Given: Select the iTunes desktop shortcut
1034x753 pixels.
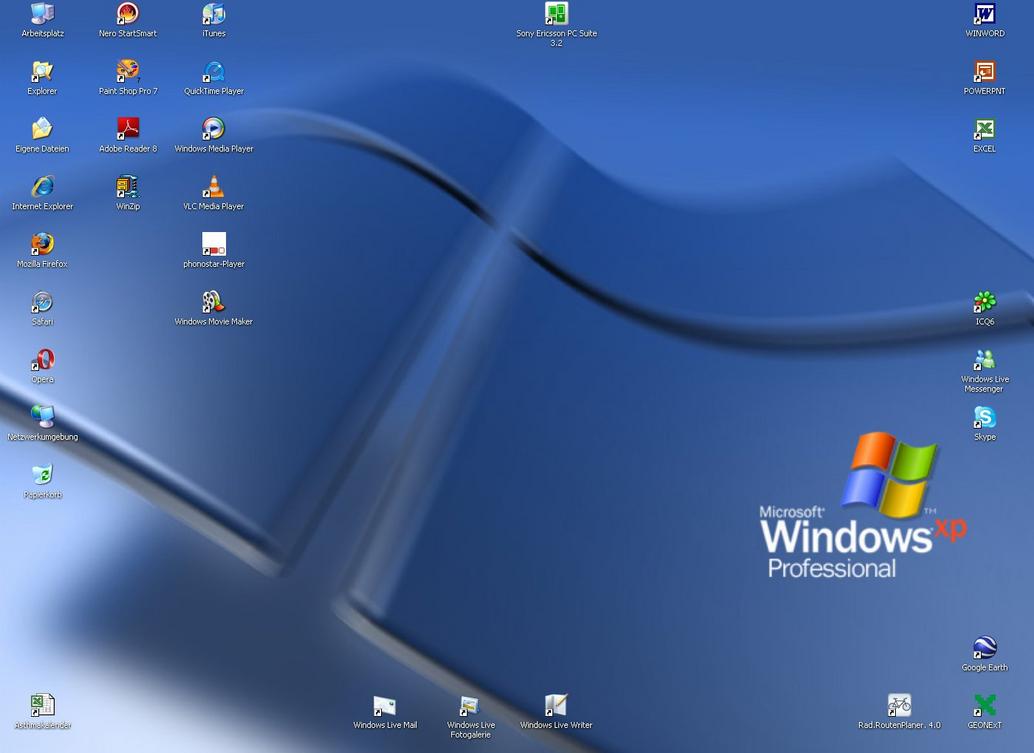Looking at the screenshot, I should 214,14.
